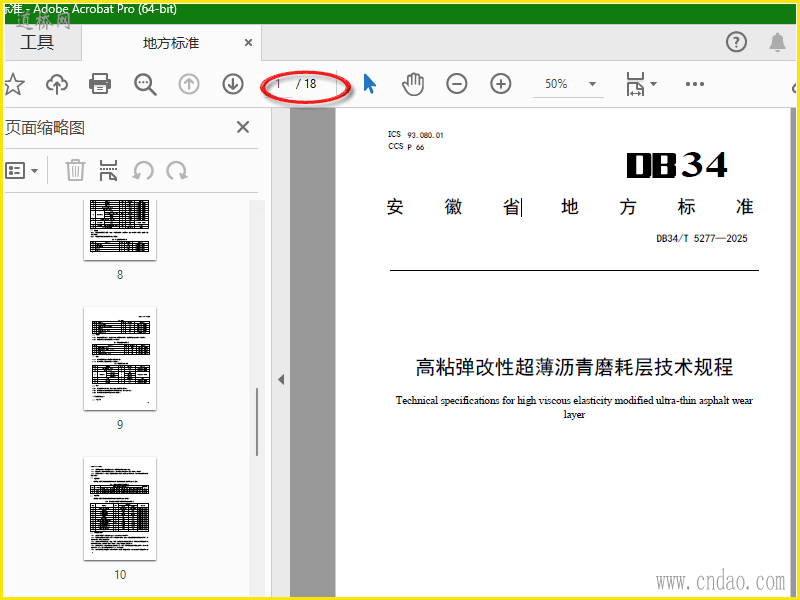Zoom out with the minus icon
The height and width of the screenshot is (600, 800).
[x=457, y=84]
